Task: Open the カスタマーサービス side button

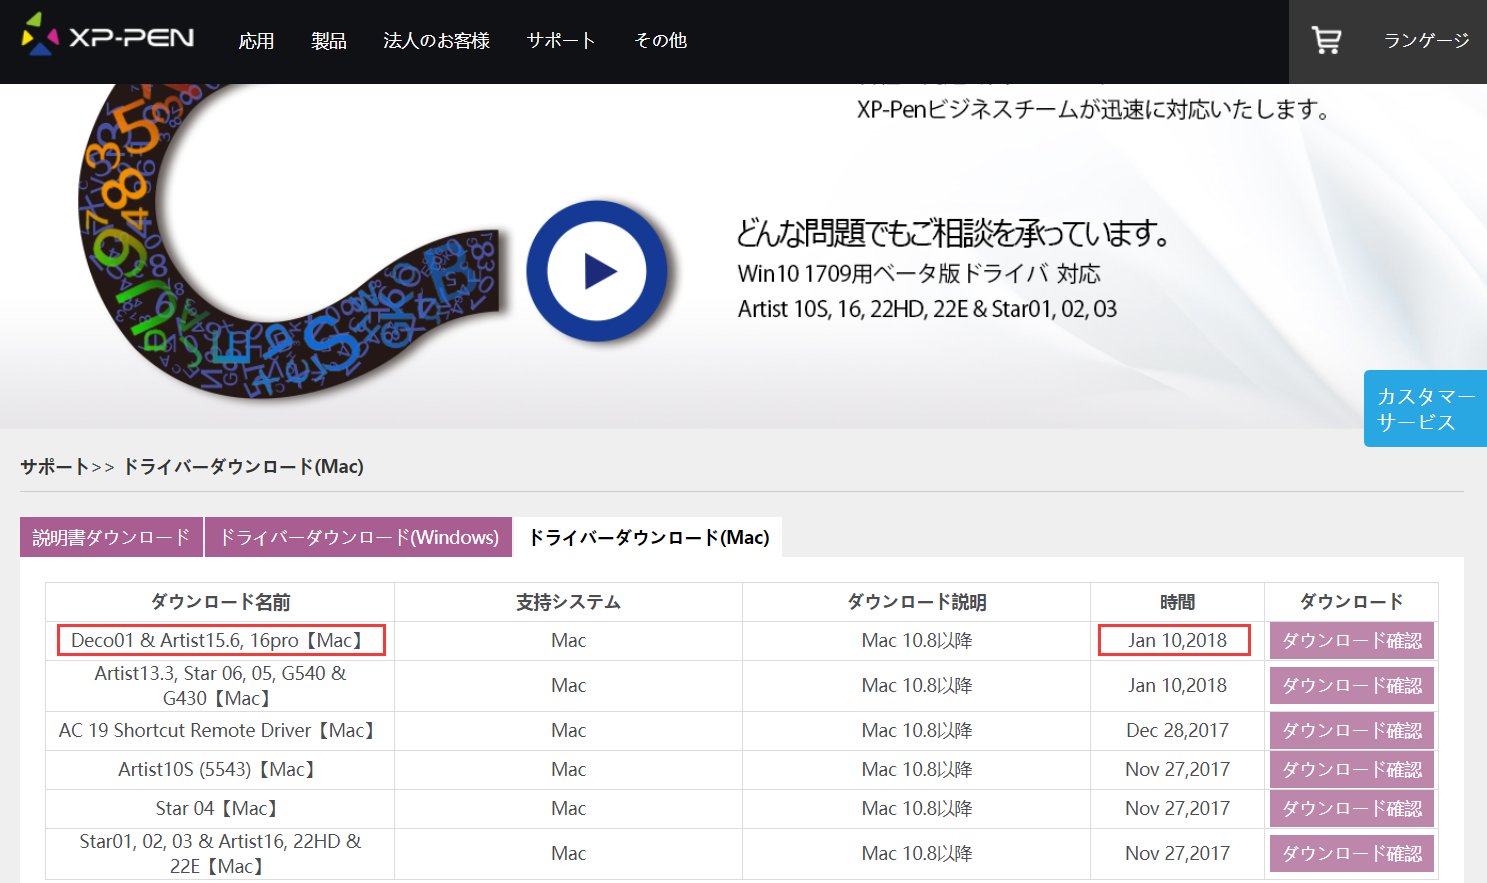Action: coord(1425,409)
